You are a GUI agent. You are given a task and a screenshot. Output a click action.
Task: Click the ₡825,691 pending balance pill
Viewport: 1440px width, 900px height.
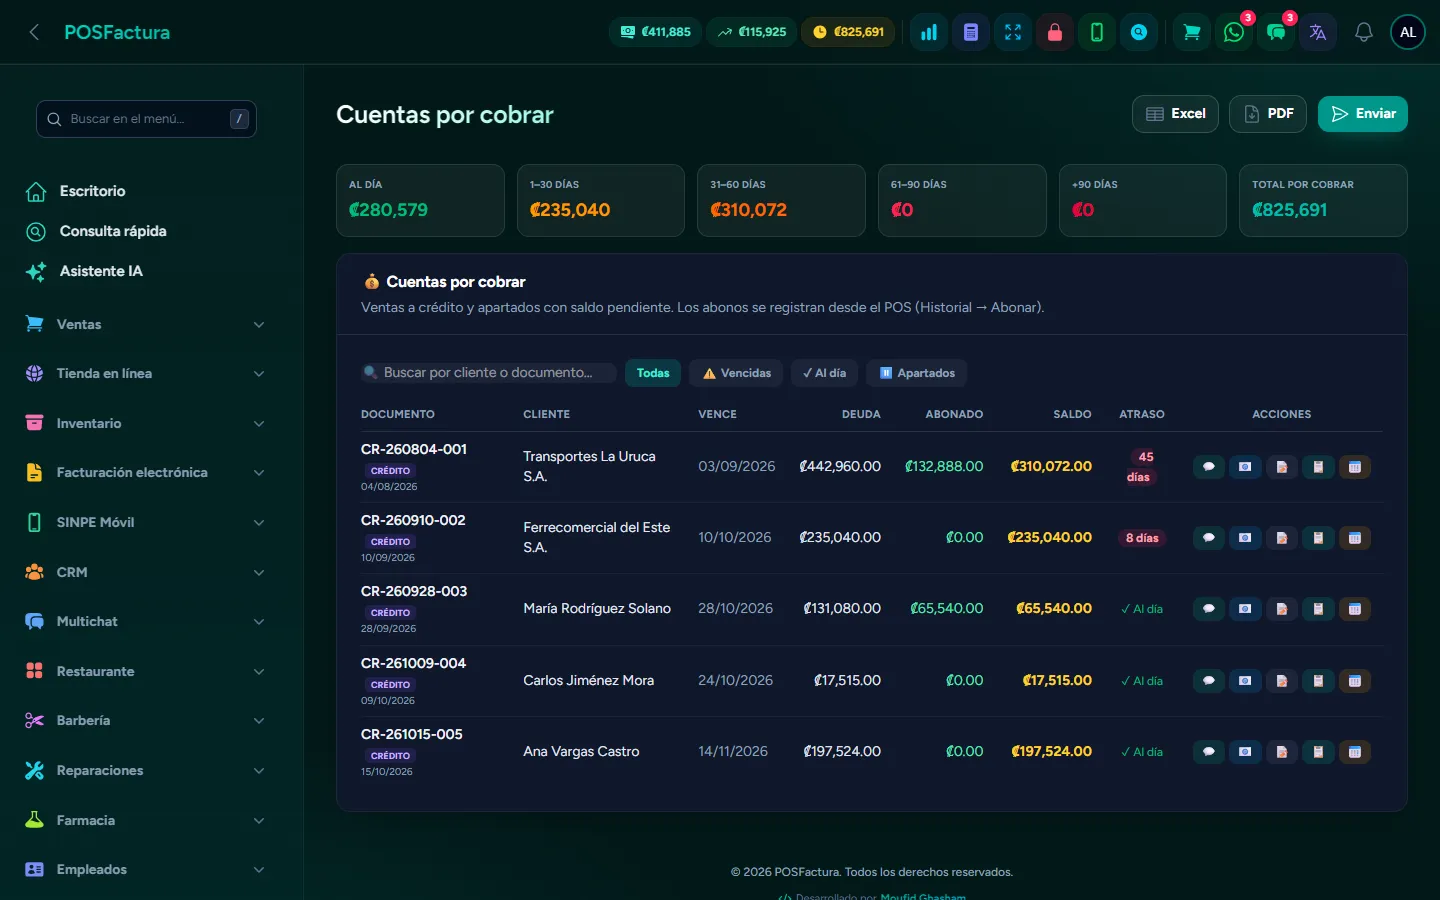click(849, 32)
